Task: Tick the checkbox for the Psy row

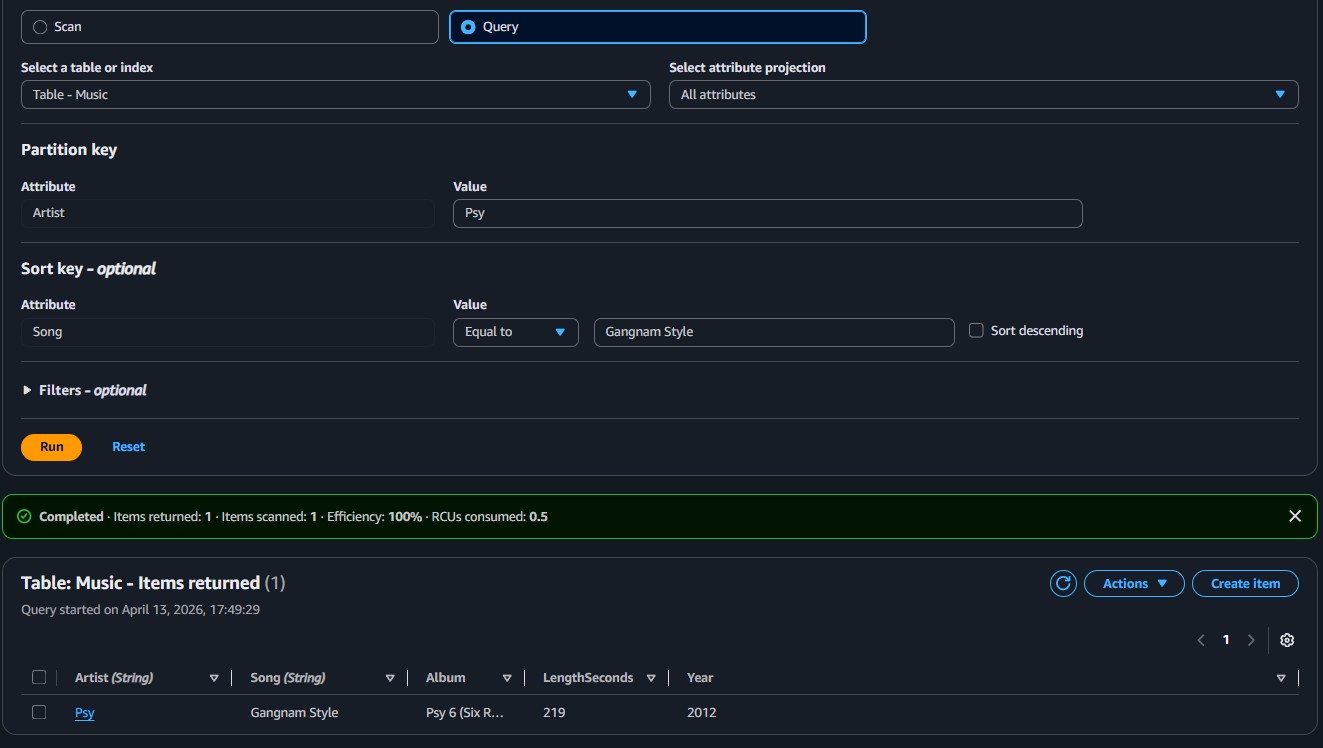Action: click(39, 712)
